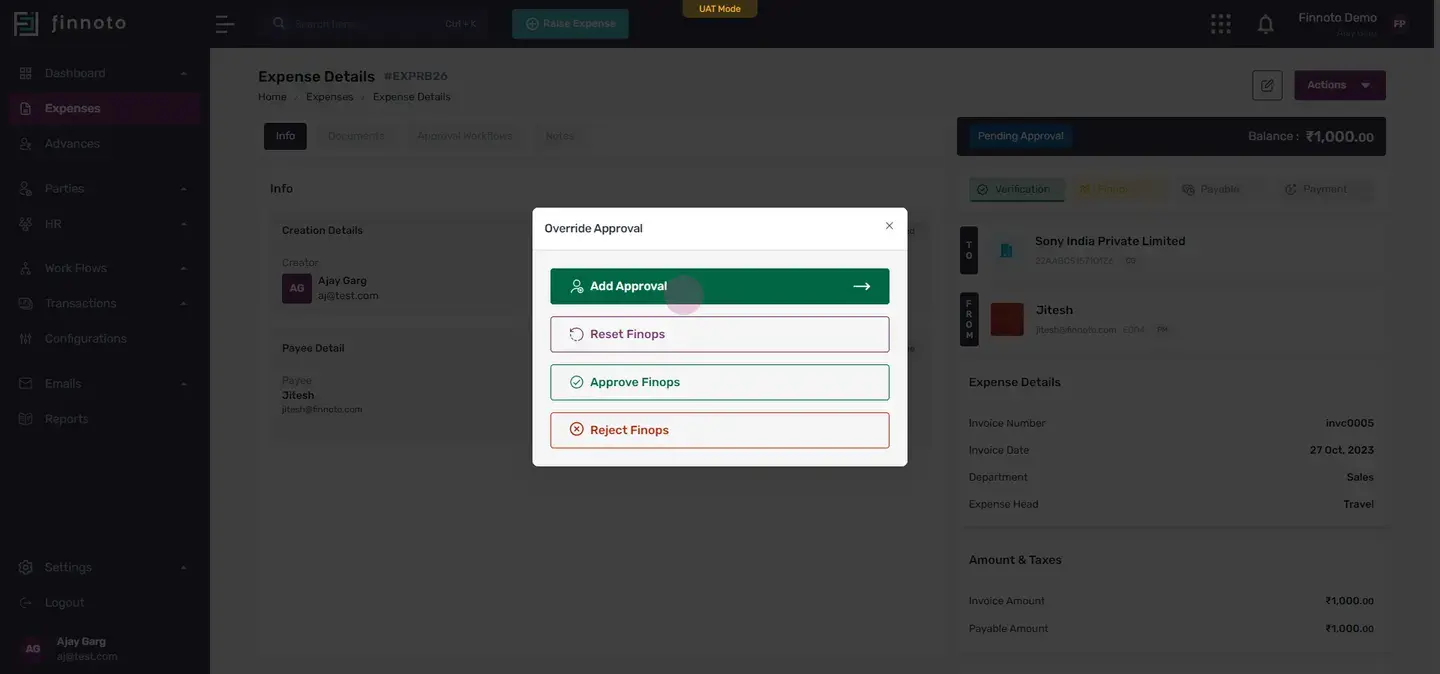Click the Expenses breadcrumb link

coord(330,97)
